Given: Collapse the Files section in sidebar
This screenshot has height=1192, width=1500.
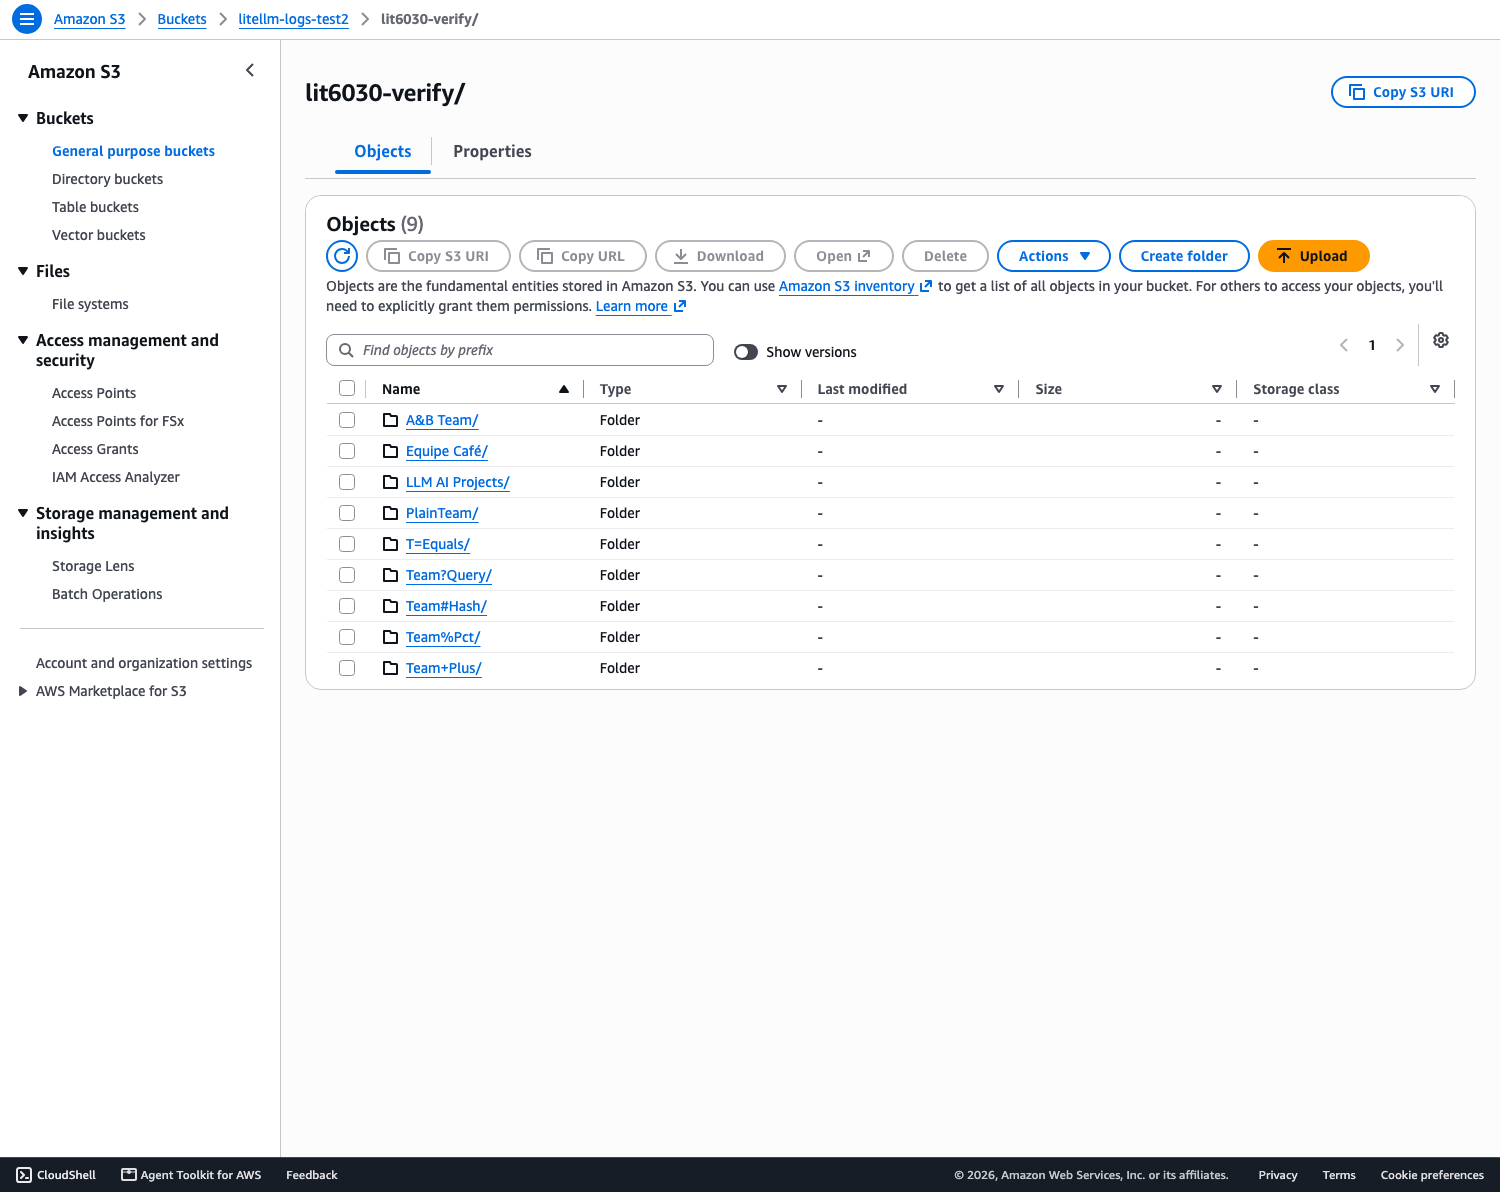Looking at the screenshot, I should coord(23,271).
